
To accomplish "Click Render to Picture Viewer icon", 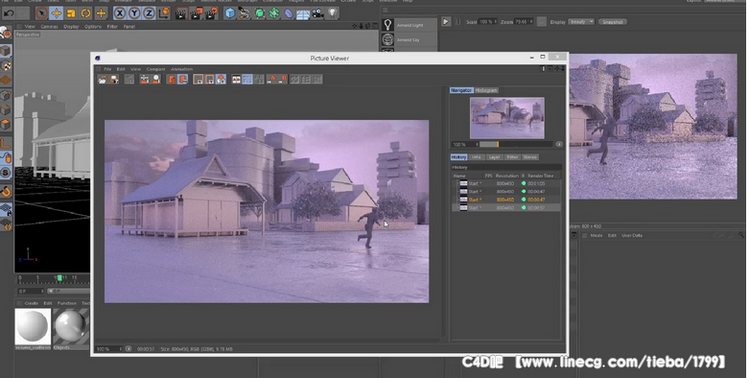I will [196, 13].
